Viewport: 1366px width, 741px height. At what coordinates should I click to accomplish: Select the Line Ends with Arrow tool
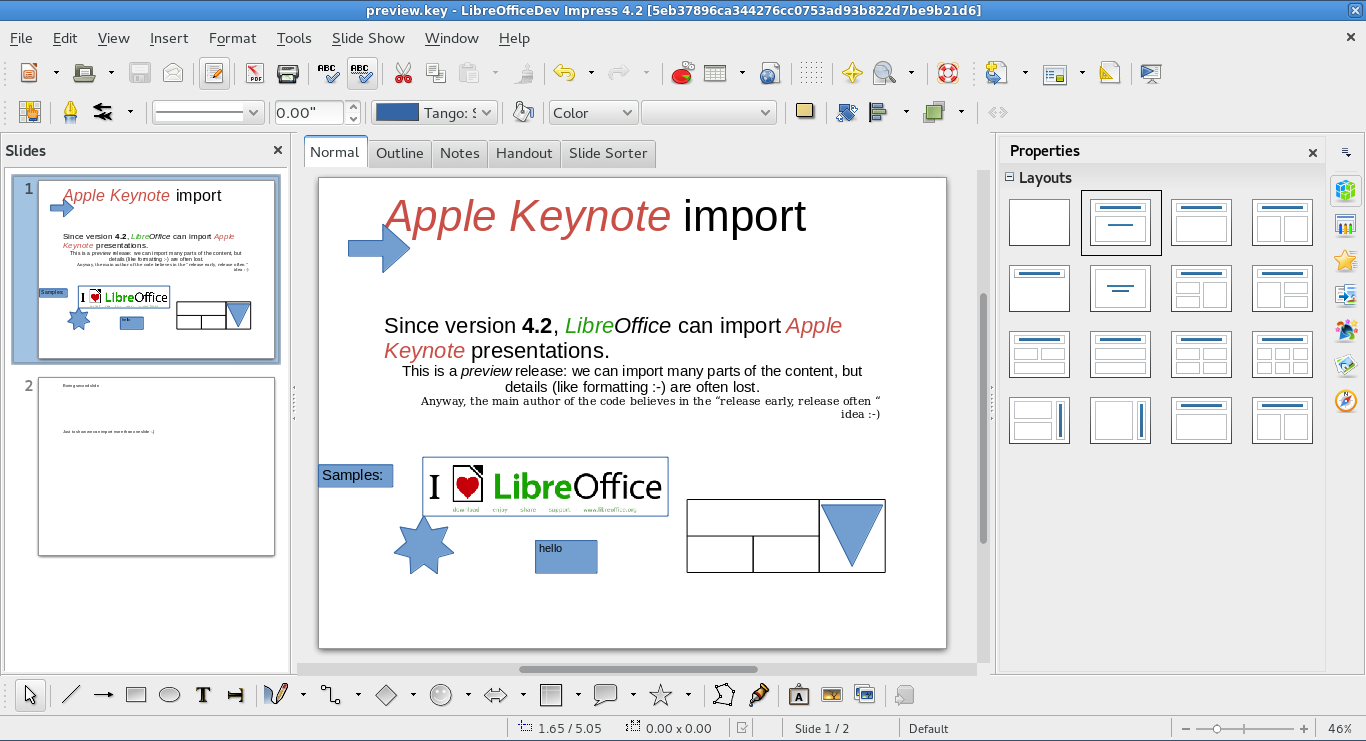click(103, 695)
